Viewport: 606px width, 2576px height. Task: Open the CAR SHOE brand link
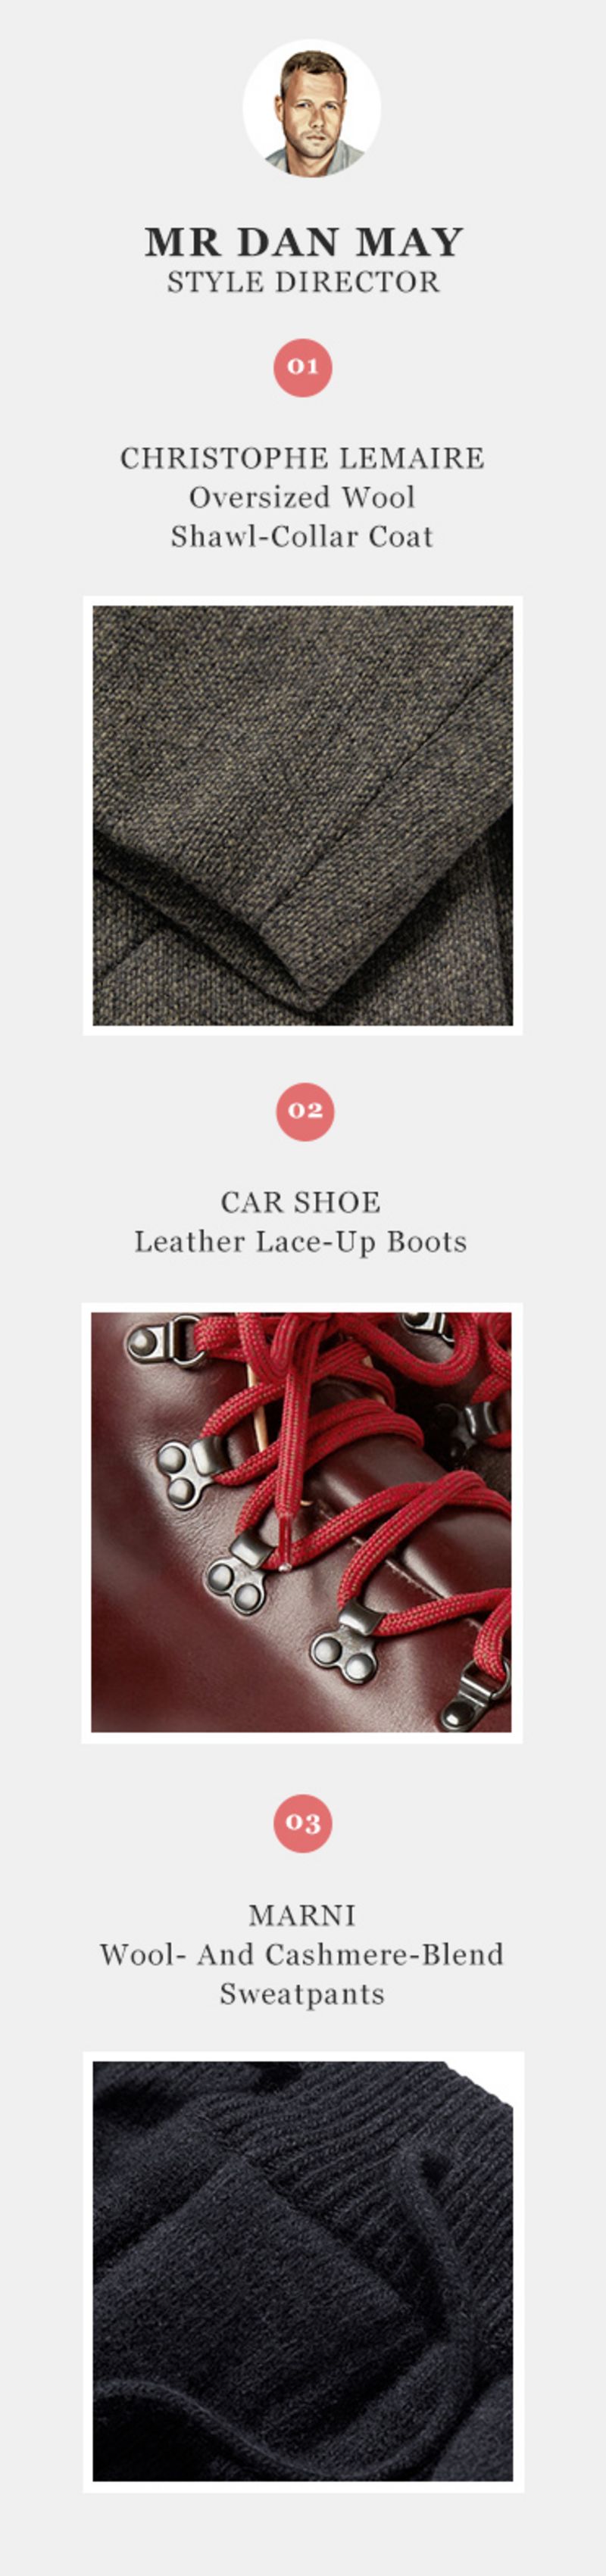(x=301, y=1202)
